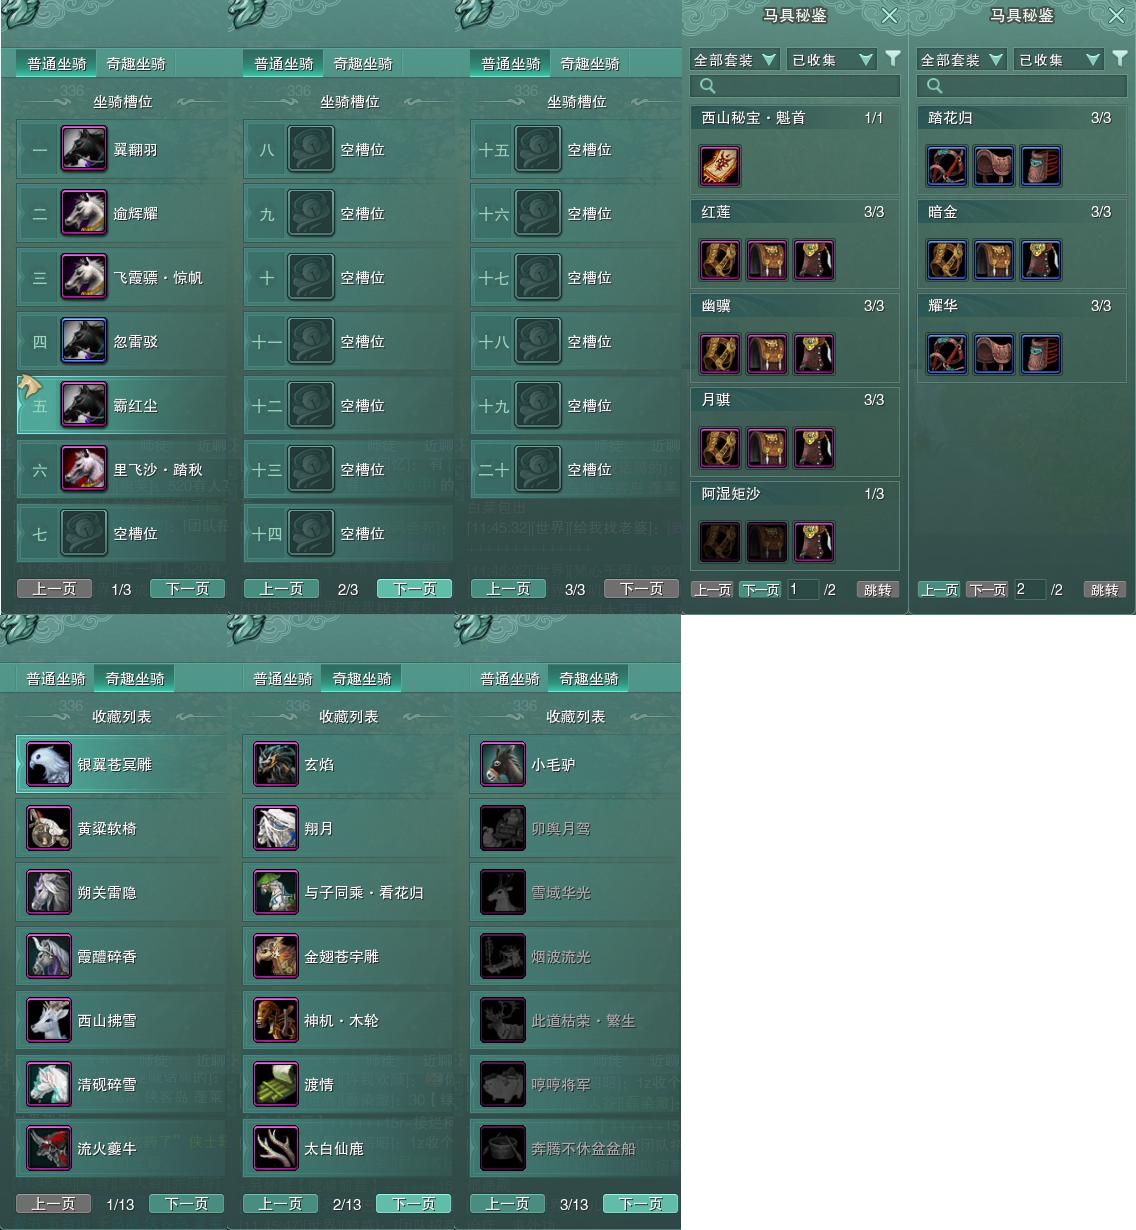This screenshot has height=1230, width=1136.
Task: Expand the 已收集 dropdown in first 马具秘鉴 panel
Action: coord(832,60)
